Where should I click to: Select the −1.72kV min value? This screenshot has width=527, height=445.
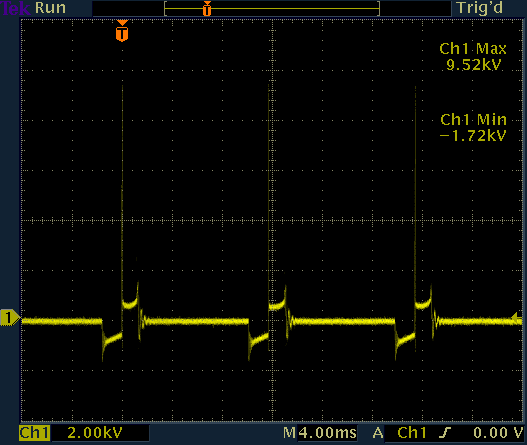click(473, 136)
